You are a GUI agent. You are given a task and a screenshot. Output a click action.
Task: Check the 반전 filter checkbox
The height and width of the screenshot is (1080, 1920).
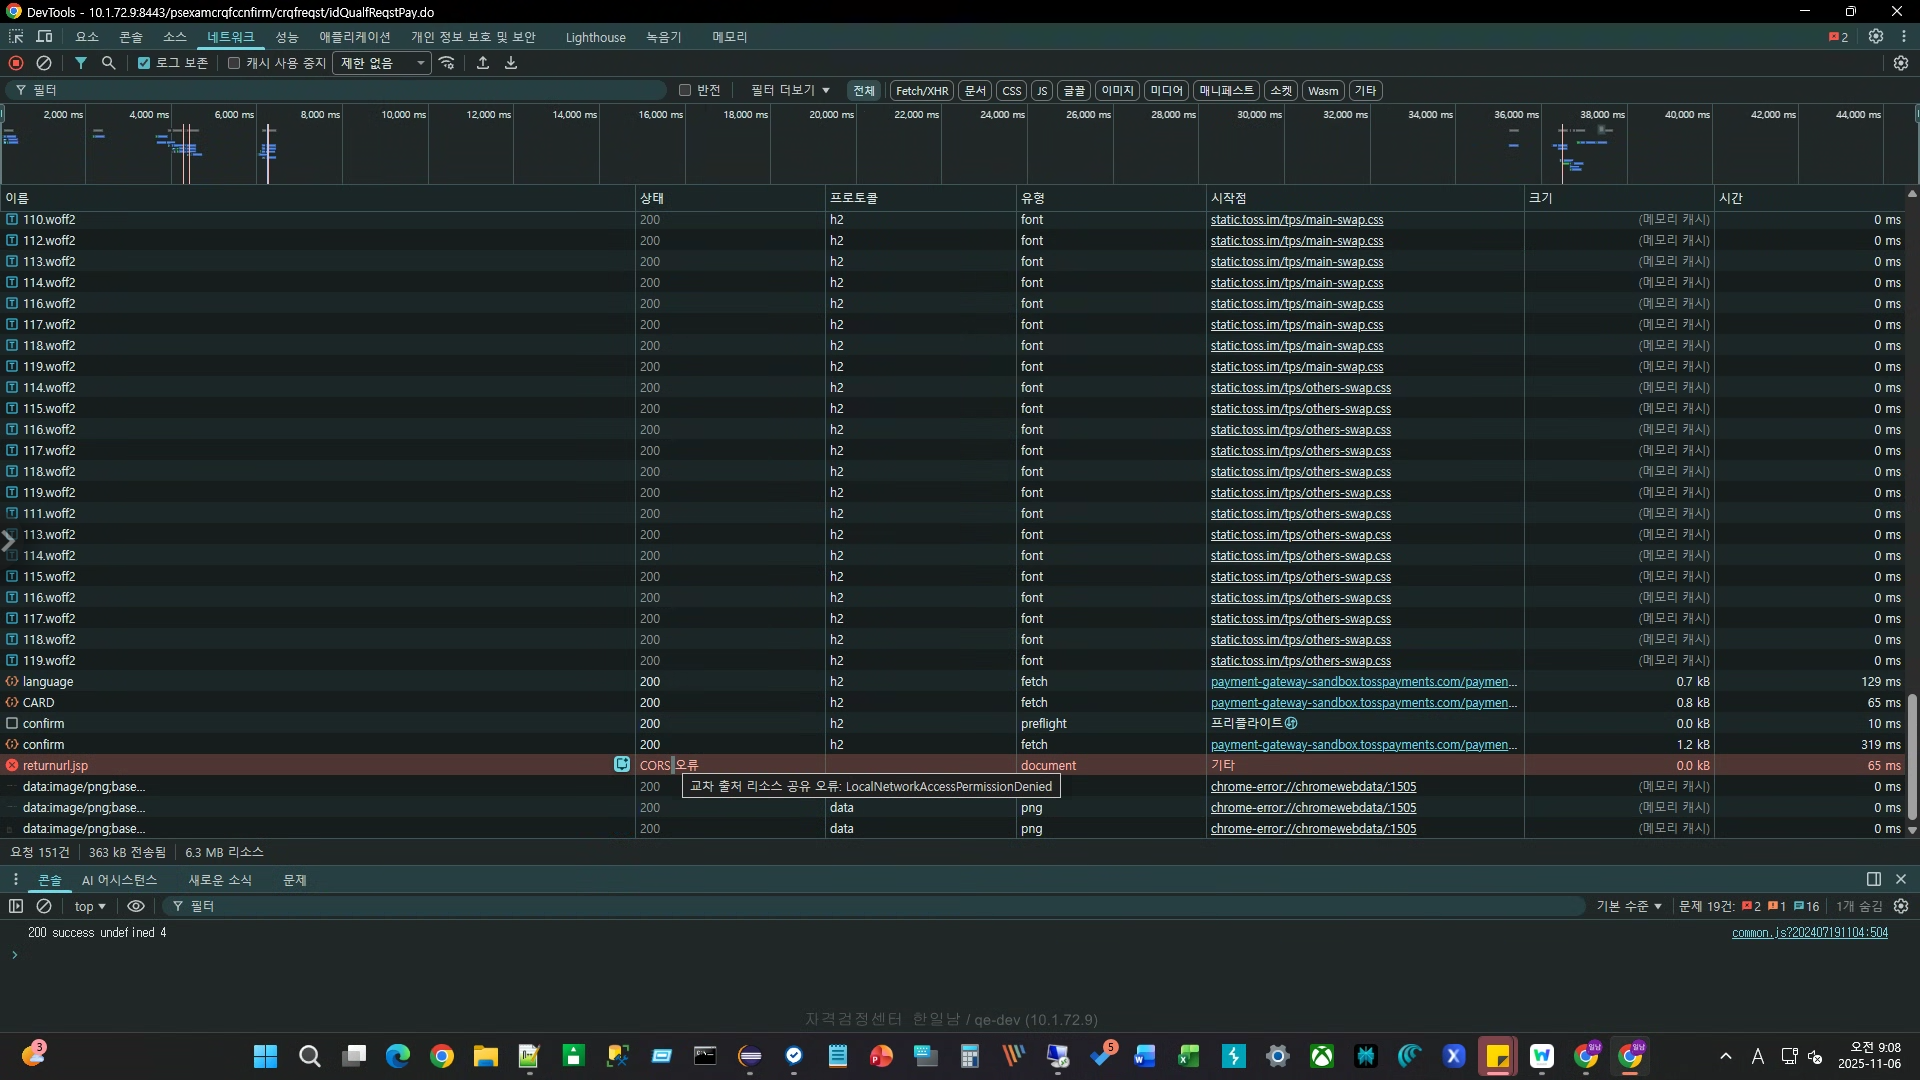[685, 90]
